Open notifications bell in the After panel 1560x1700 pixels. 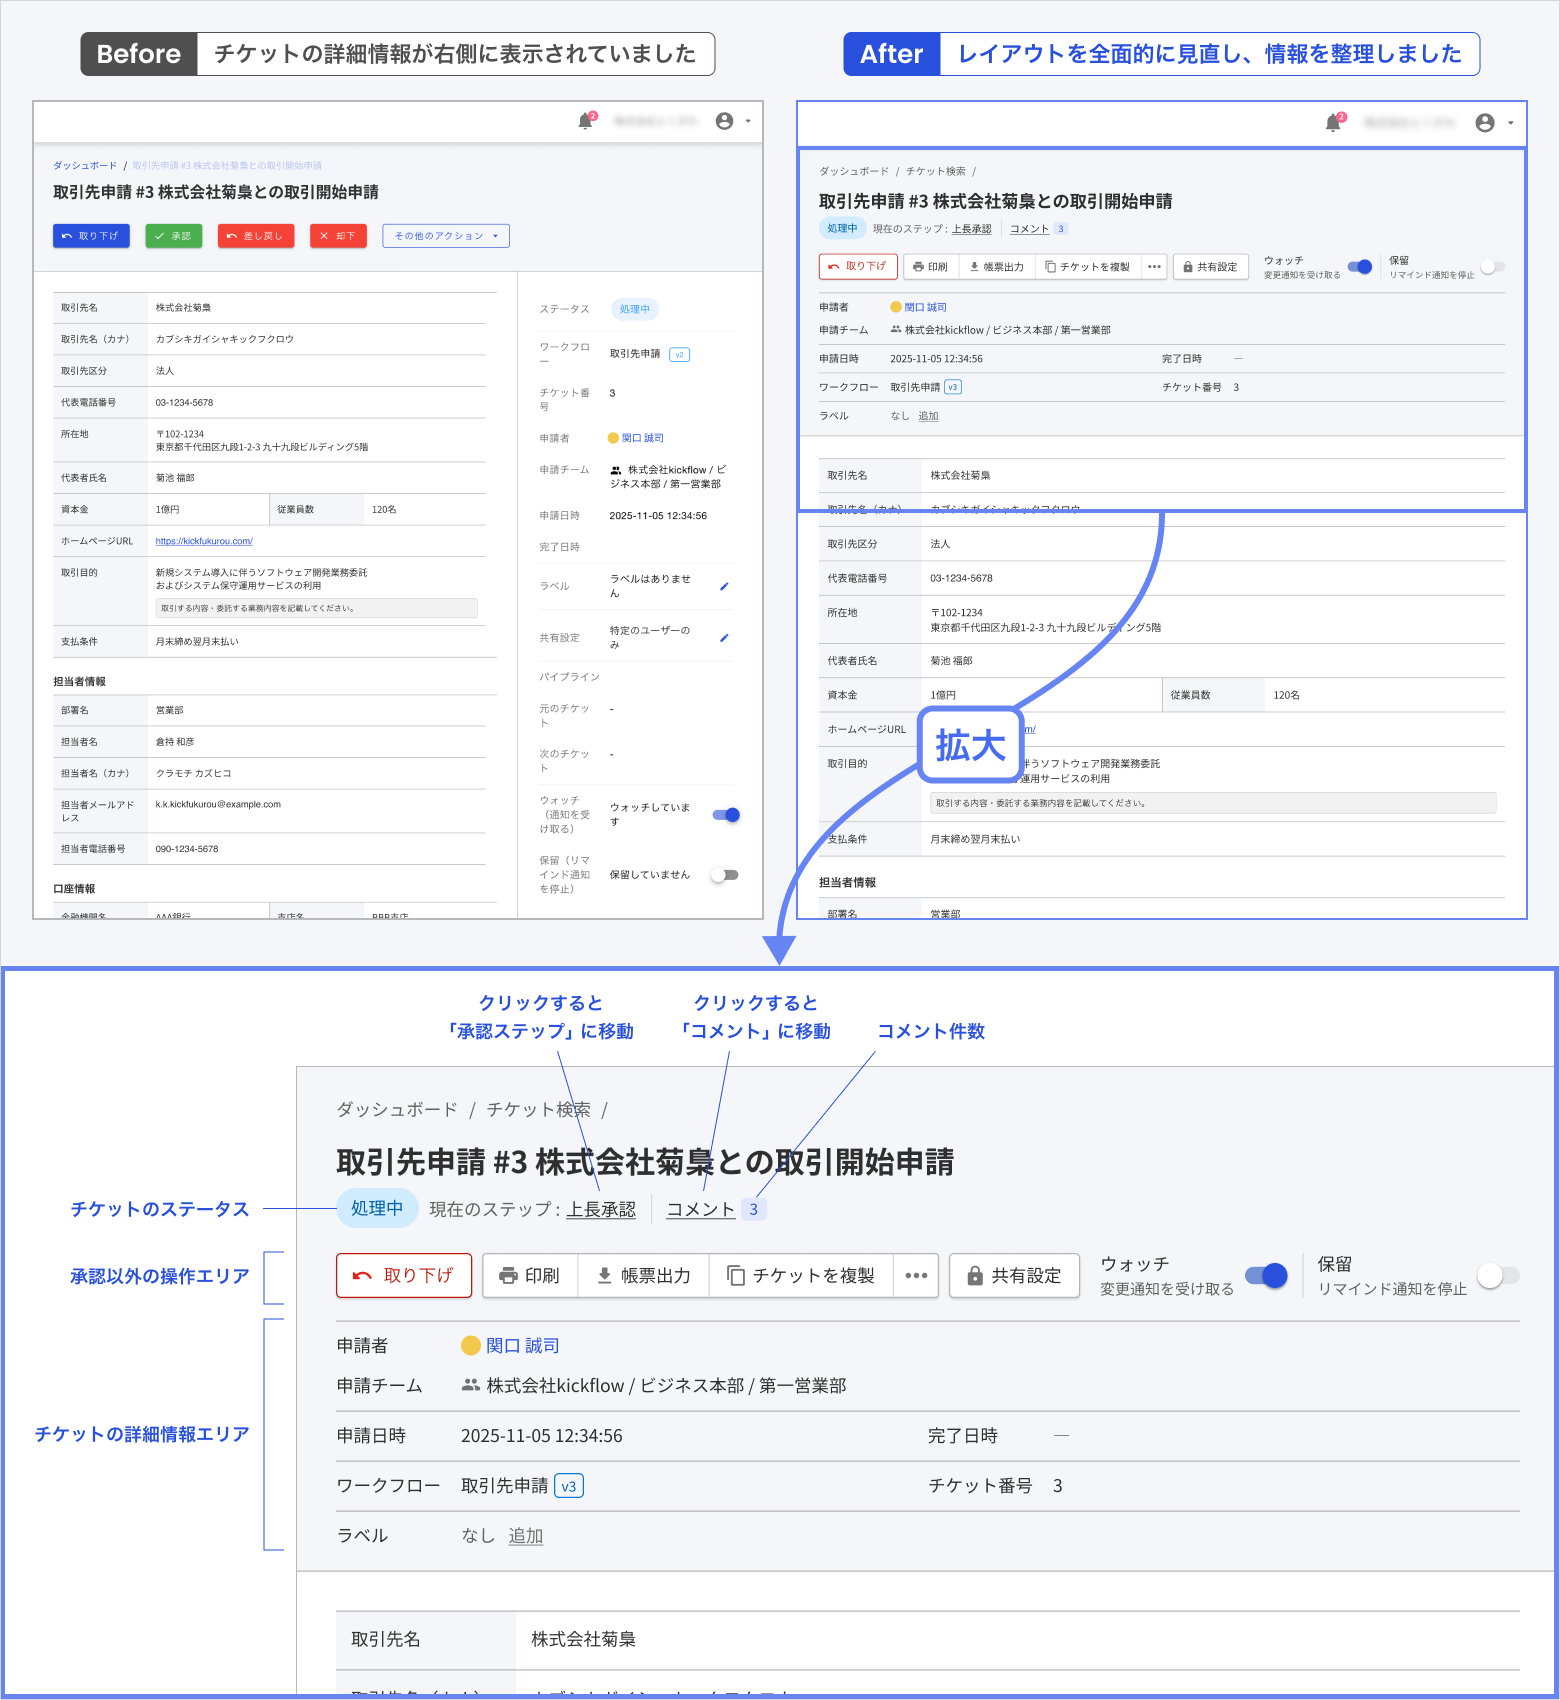click(x=1333, y=122)
